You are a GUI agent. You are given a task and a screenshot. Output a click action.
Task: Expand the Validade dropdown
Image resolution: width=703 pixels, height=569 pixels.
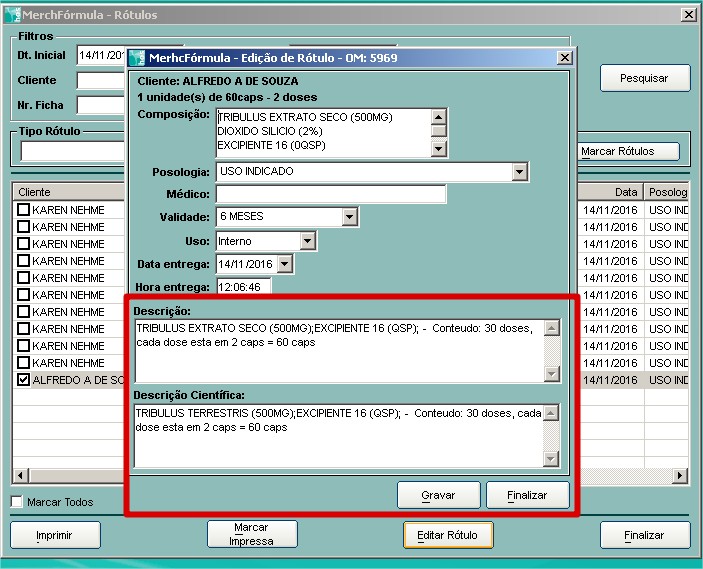point(348,217)
